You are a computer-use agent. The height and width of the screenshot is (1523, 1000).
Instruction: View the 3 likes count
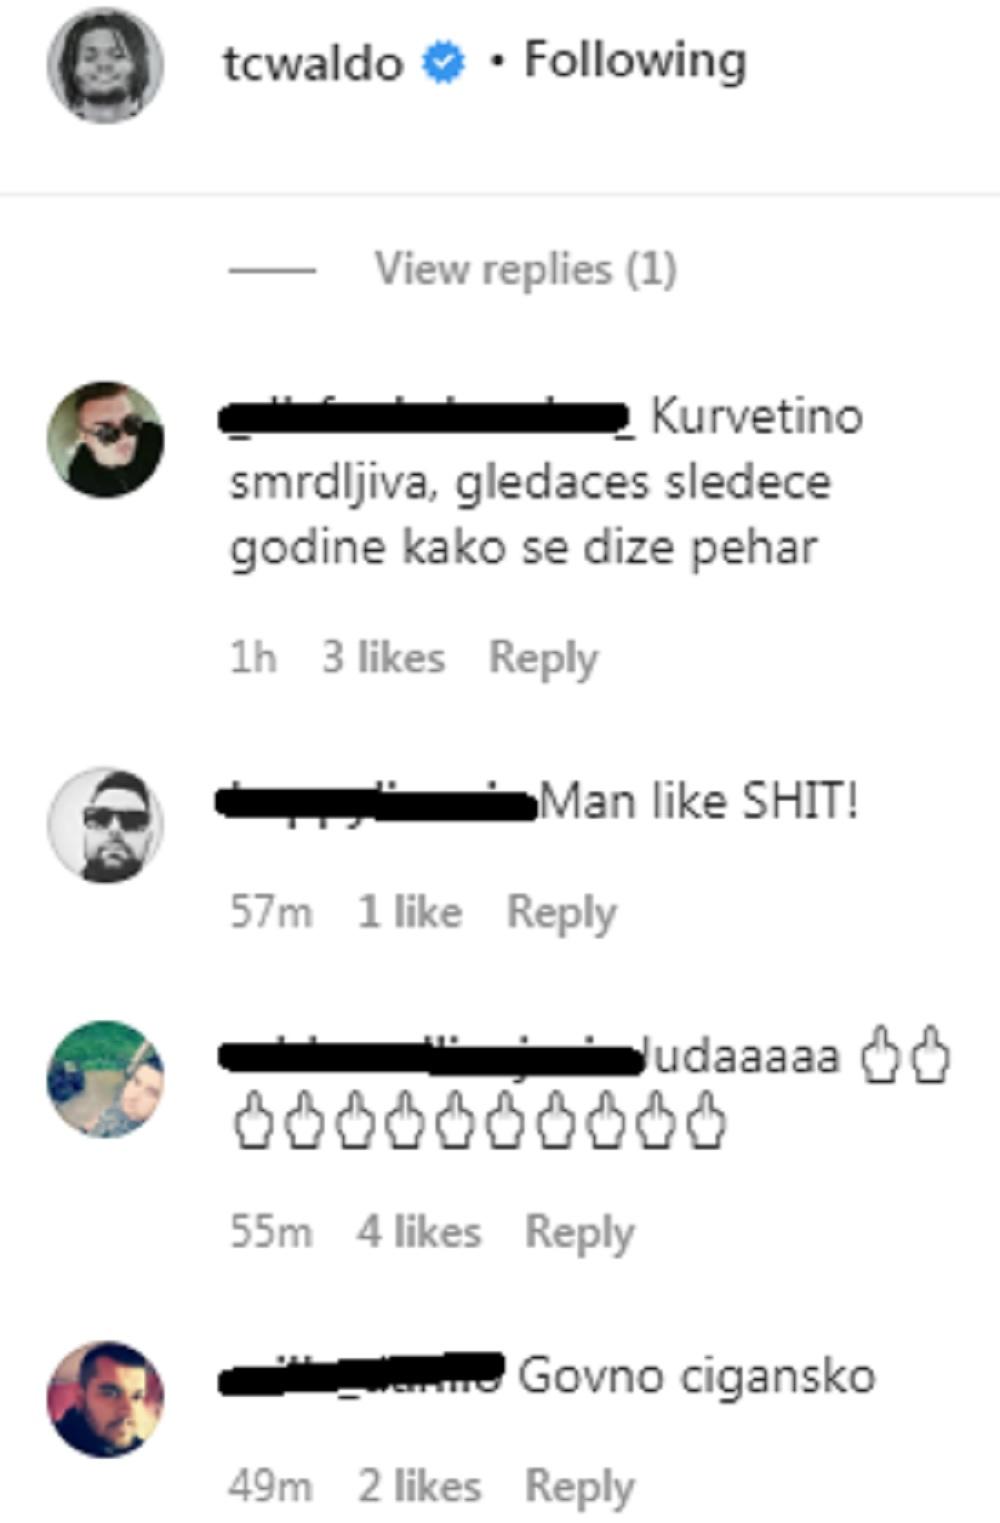pos(383,657)
